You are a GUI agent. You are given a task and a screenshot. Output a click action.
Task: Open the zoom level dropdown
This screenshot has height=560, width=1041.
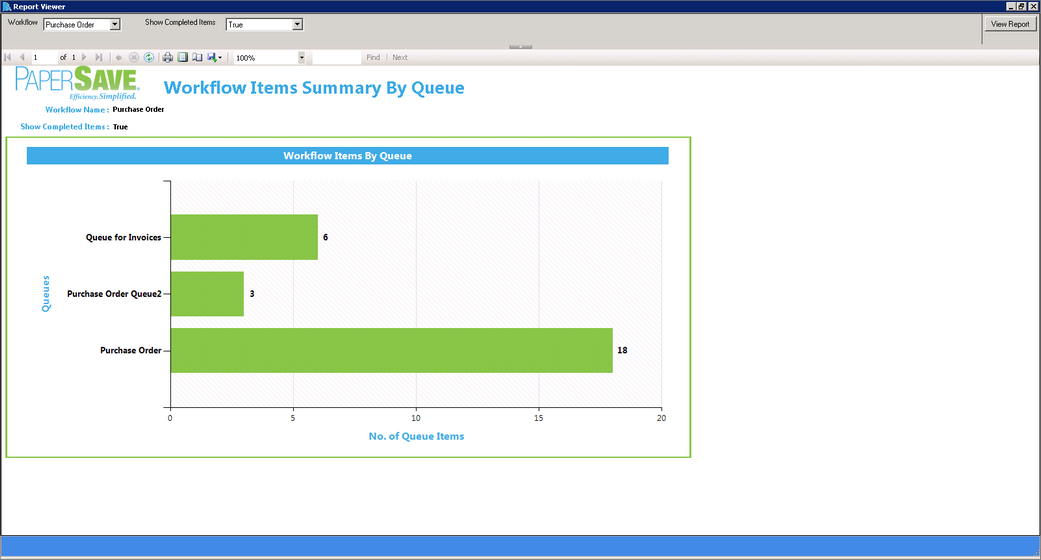tap(301, 58)
